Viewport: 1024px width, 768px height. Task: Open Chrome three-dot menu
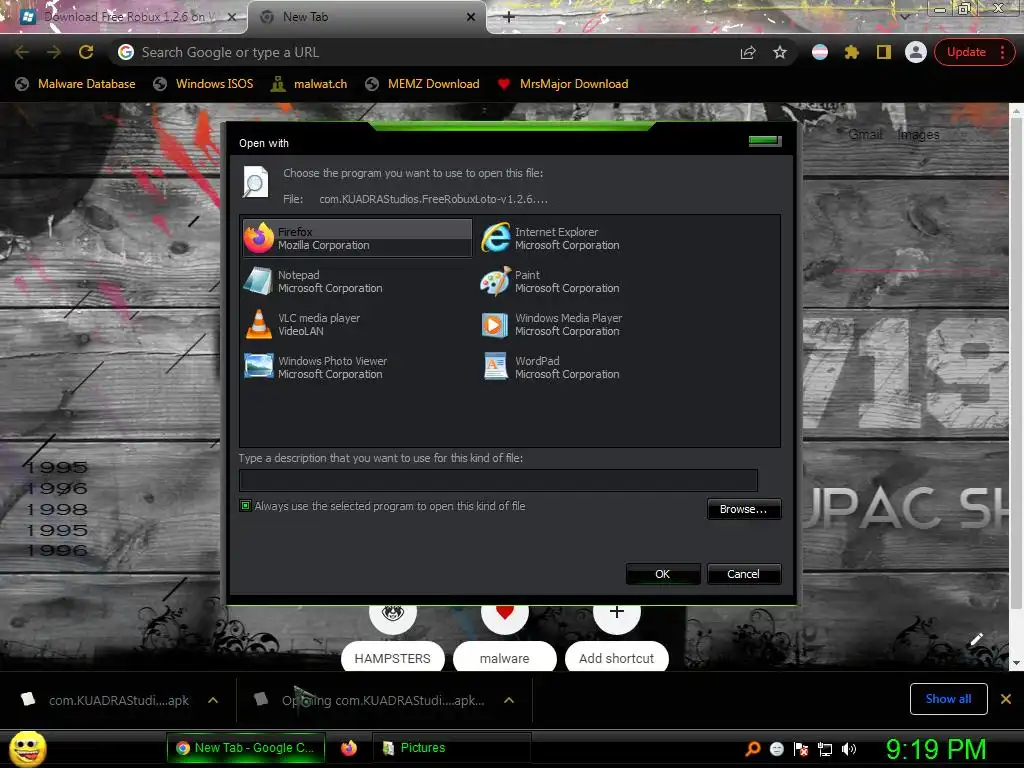[1002, 52]
